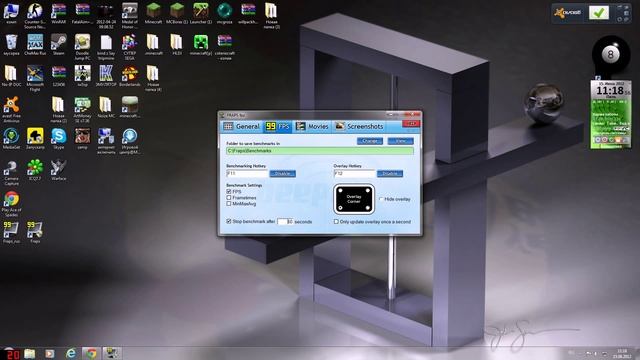Click the Overlay Hotkey F12 field
The height and width of the screenshot is (360, 640).
354,173
